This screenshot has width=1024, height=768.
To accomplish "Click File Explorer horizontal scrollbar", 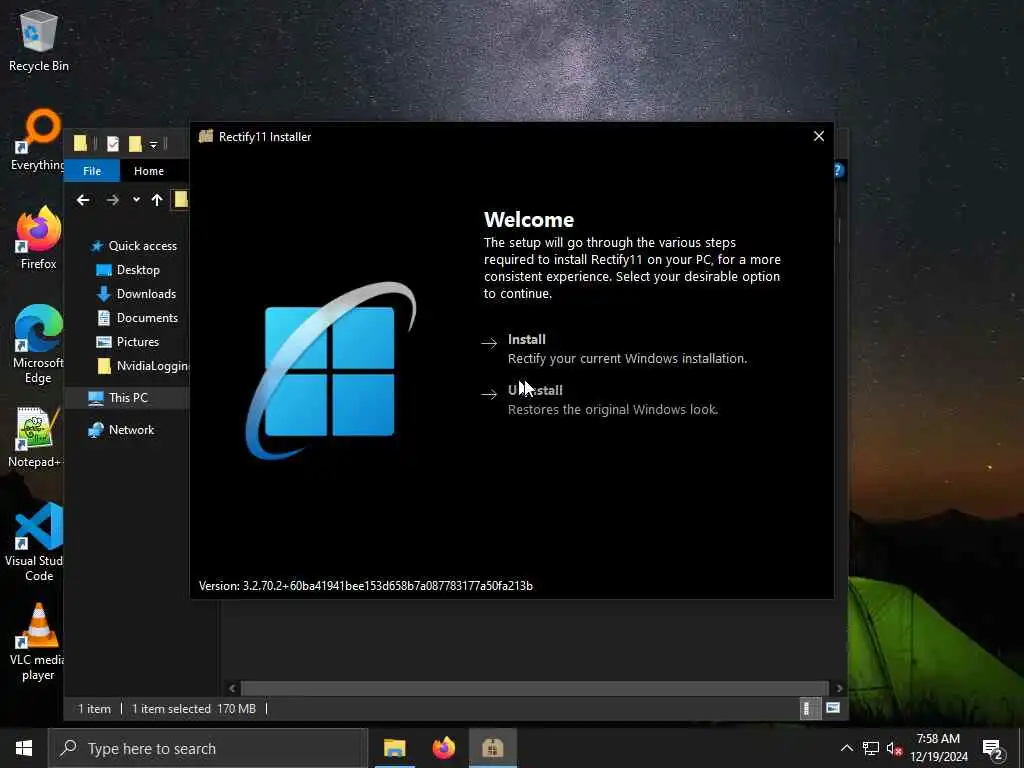I will pyautogui.click(x=536, y=688).
